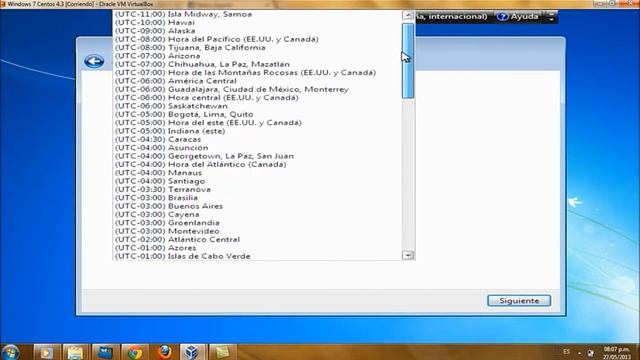Select (UTC-05:00) Indiana (este)
Screen dimensions: 640x360
point(257,131)
